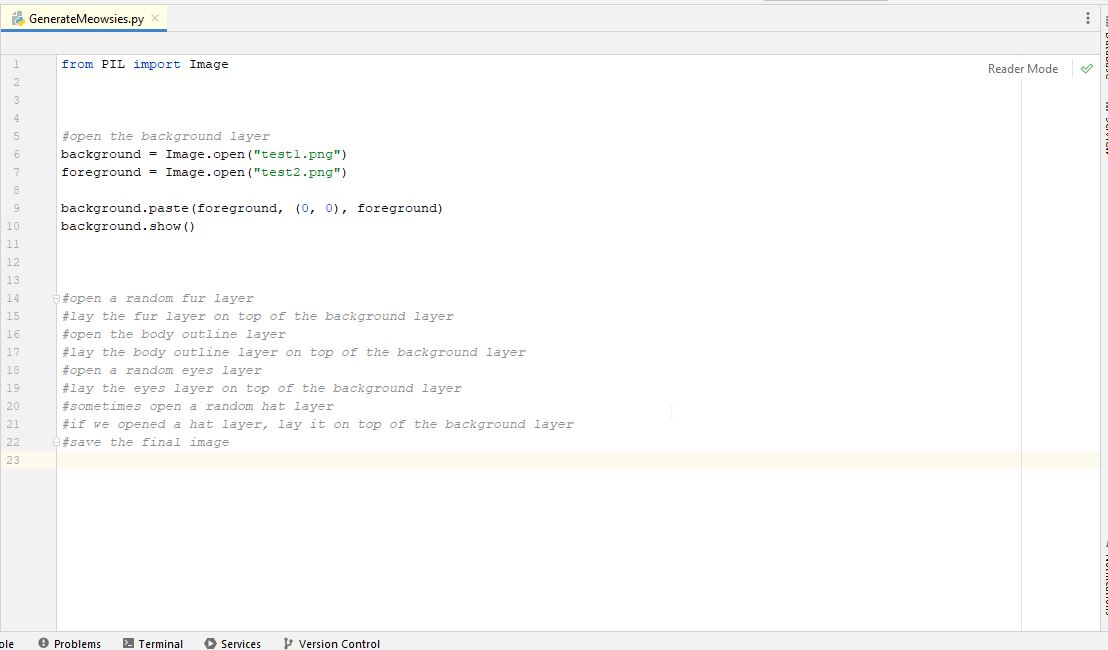Click the PIL module name on line 1
Viewport: 1108px width, 650px height.
(113, 64)
